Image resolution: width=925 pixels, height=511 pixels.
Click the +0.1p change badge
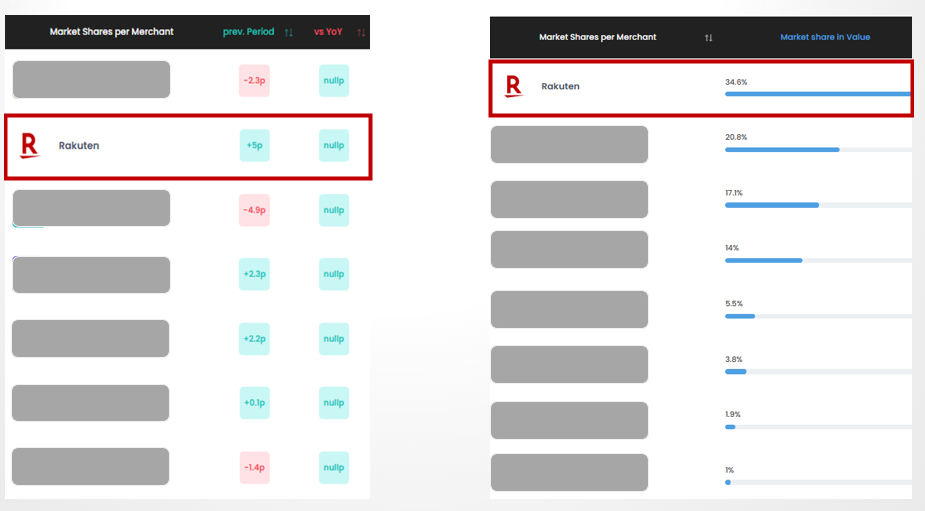coord(254,402)
